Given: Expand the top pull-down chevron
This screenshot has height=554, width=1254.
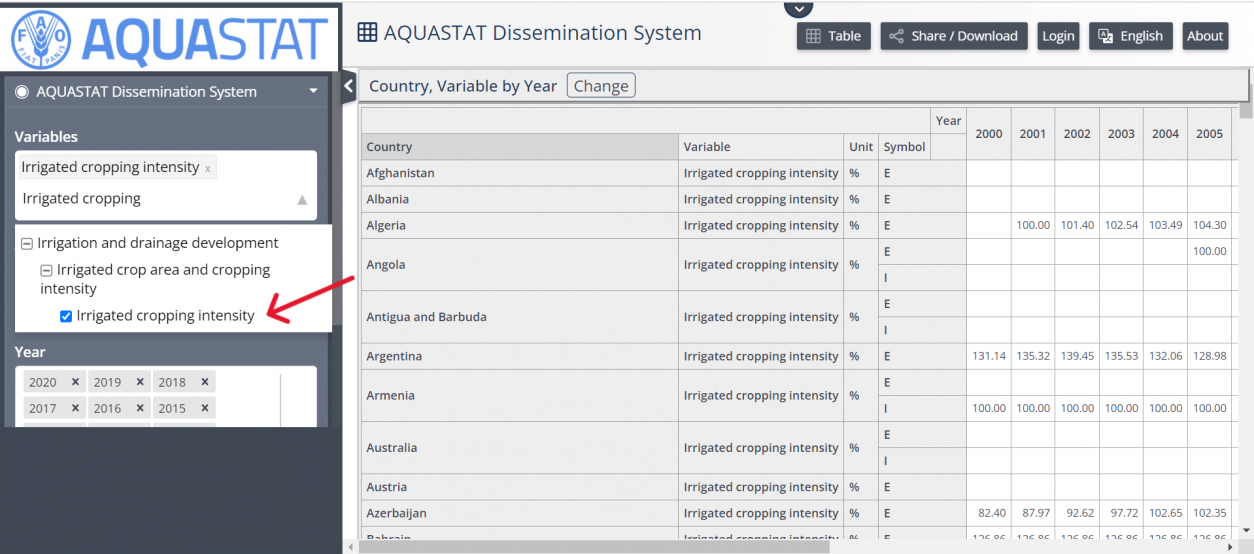Looking at the screenshot, I should click(798, 9).
